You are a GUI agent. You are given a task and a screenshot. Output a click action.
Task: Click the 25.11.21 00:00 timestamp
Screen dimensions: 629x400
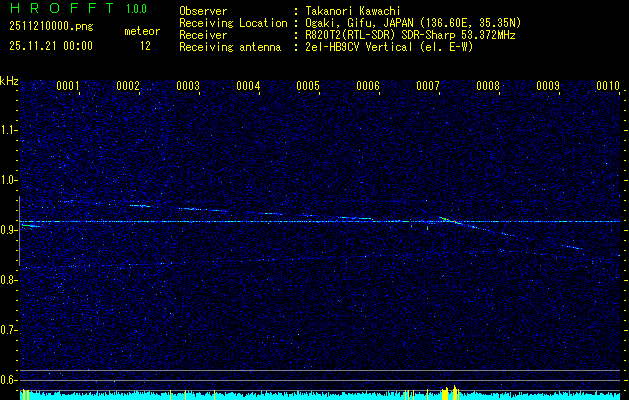(50, 46)
